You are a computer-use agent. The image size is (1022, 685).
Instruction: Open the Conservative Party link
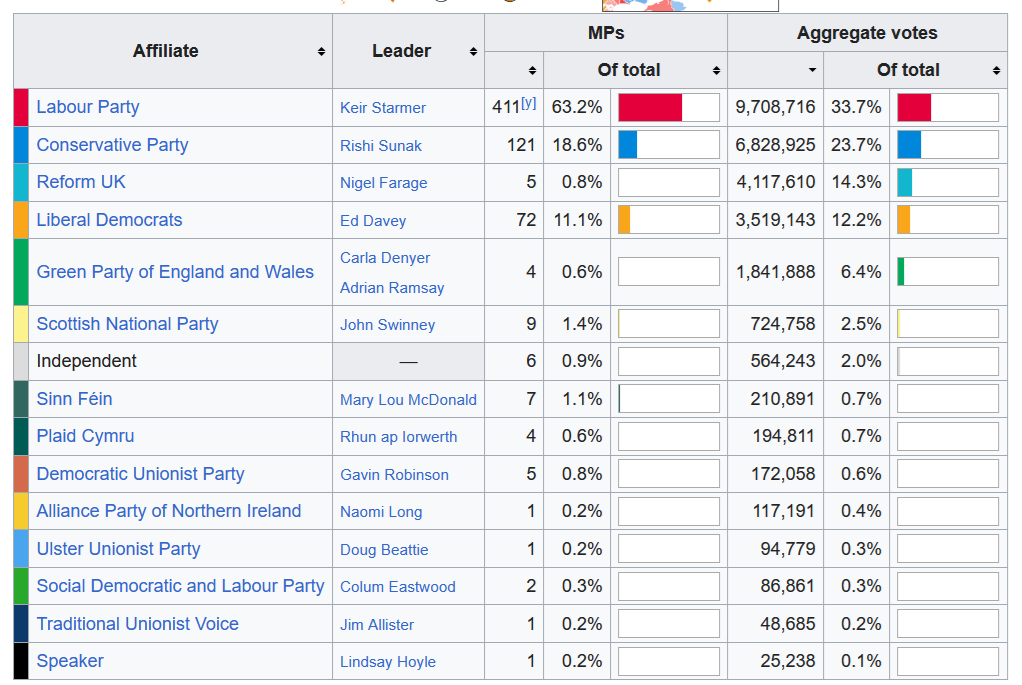point(112,145)
